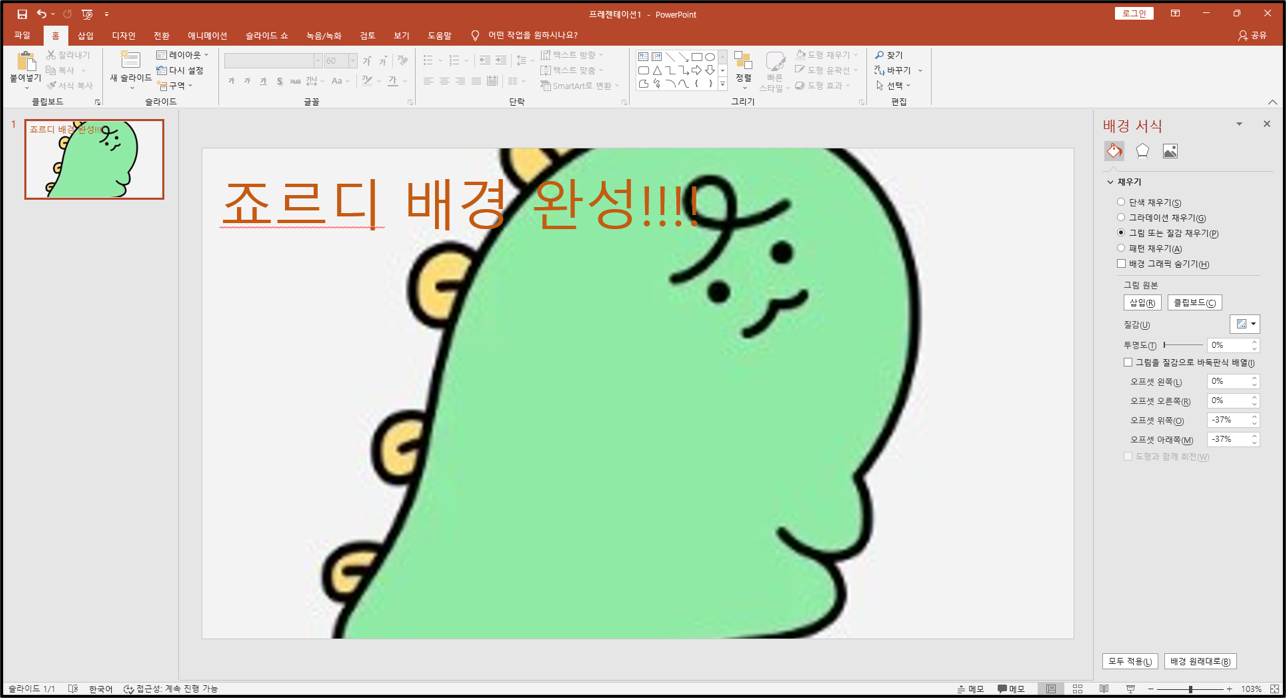Adjust the Transparency (투명도) slider
The height and width of the screenshot is (698, 1286).
(1183, 345)
